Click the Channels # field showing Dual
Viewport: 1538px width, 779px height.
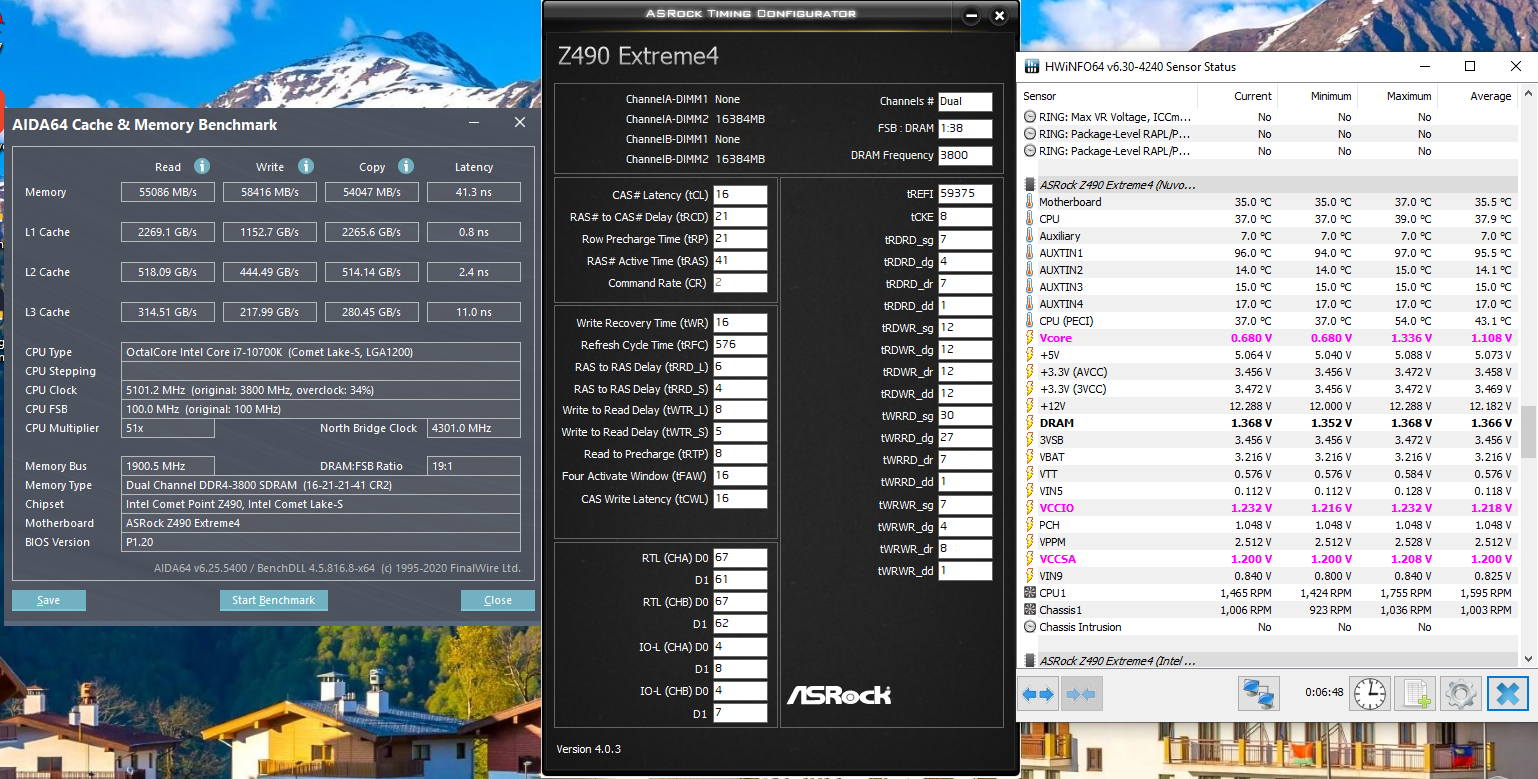point(965,101)
